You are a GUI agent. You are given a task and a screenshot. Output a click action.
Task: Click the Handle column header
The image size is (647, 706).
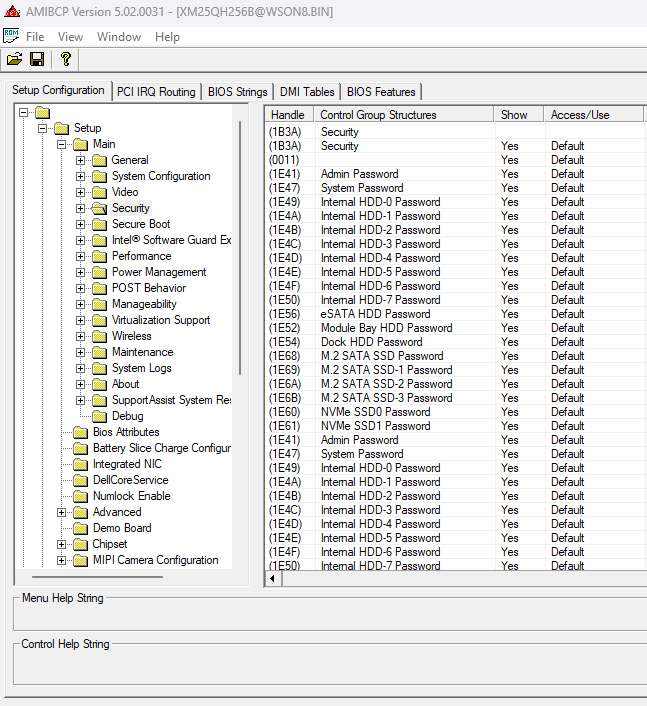pyautogui.click(x=288, y=115)
